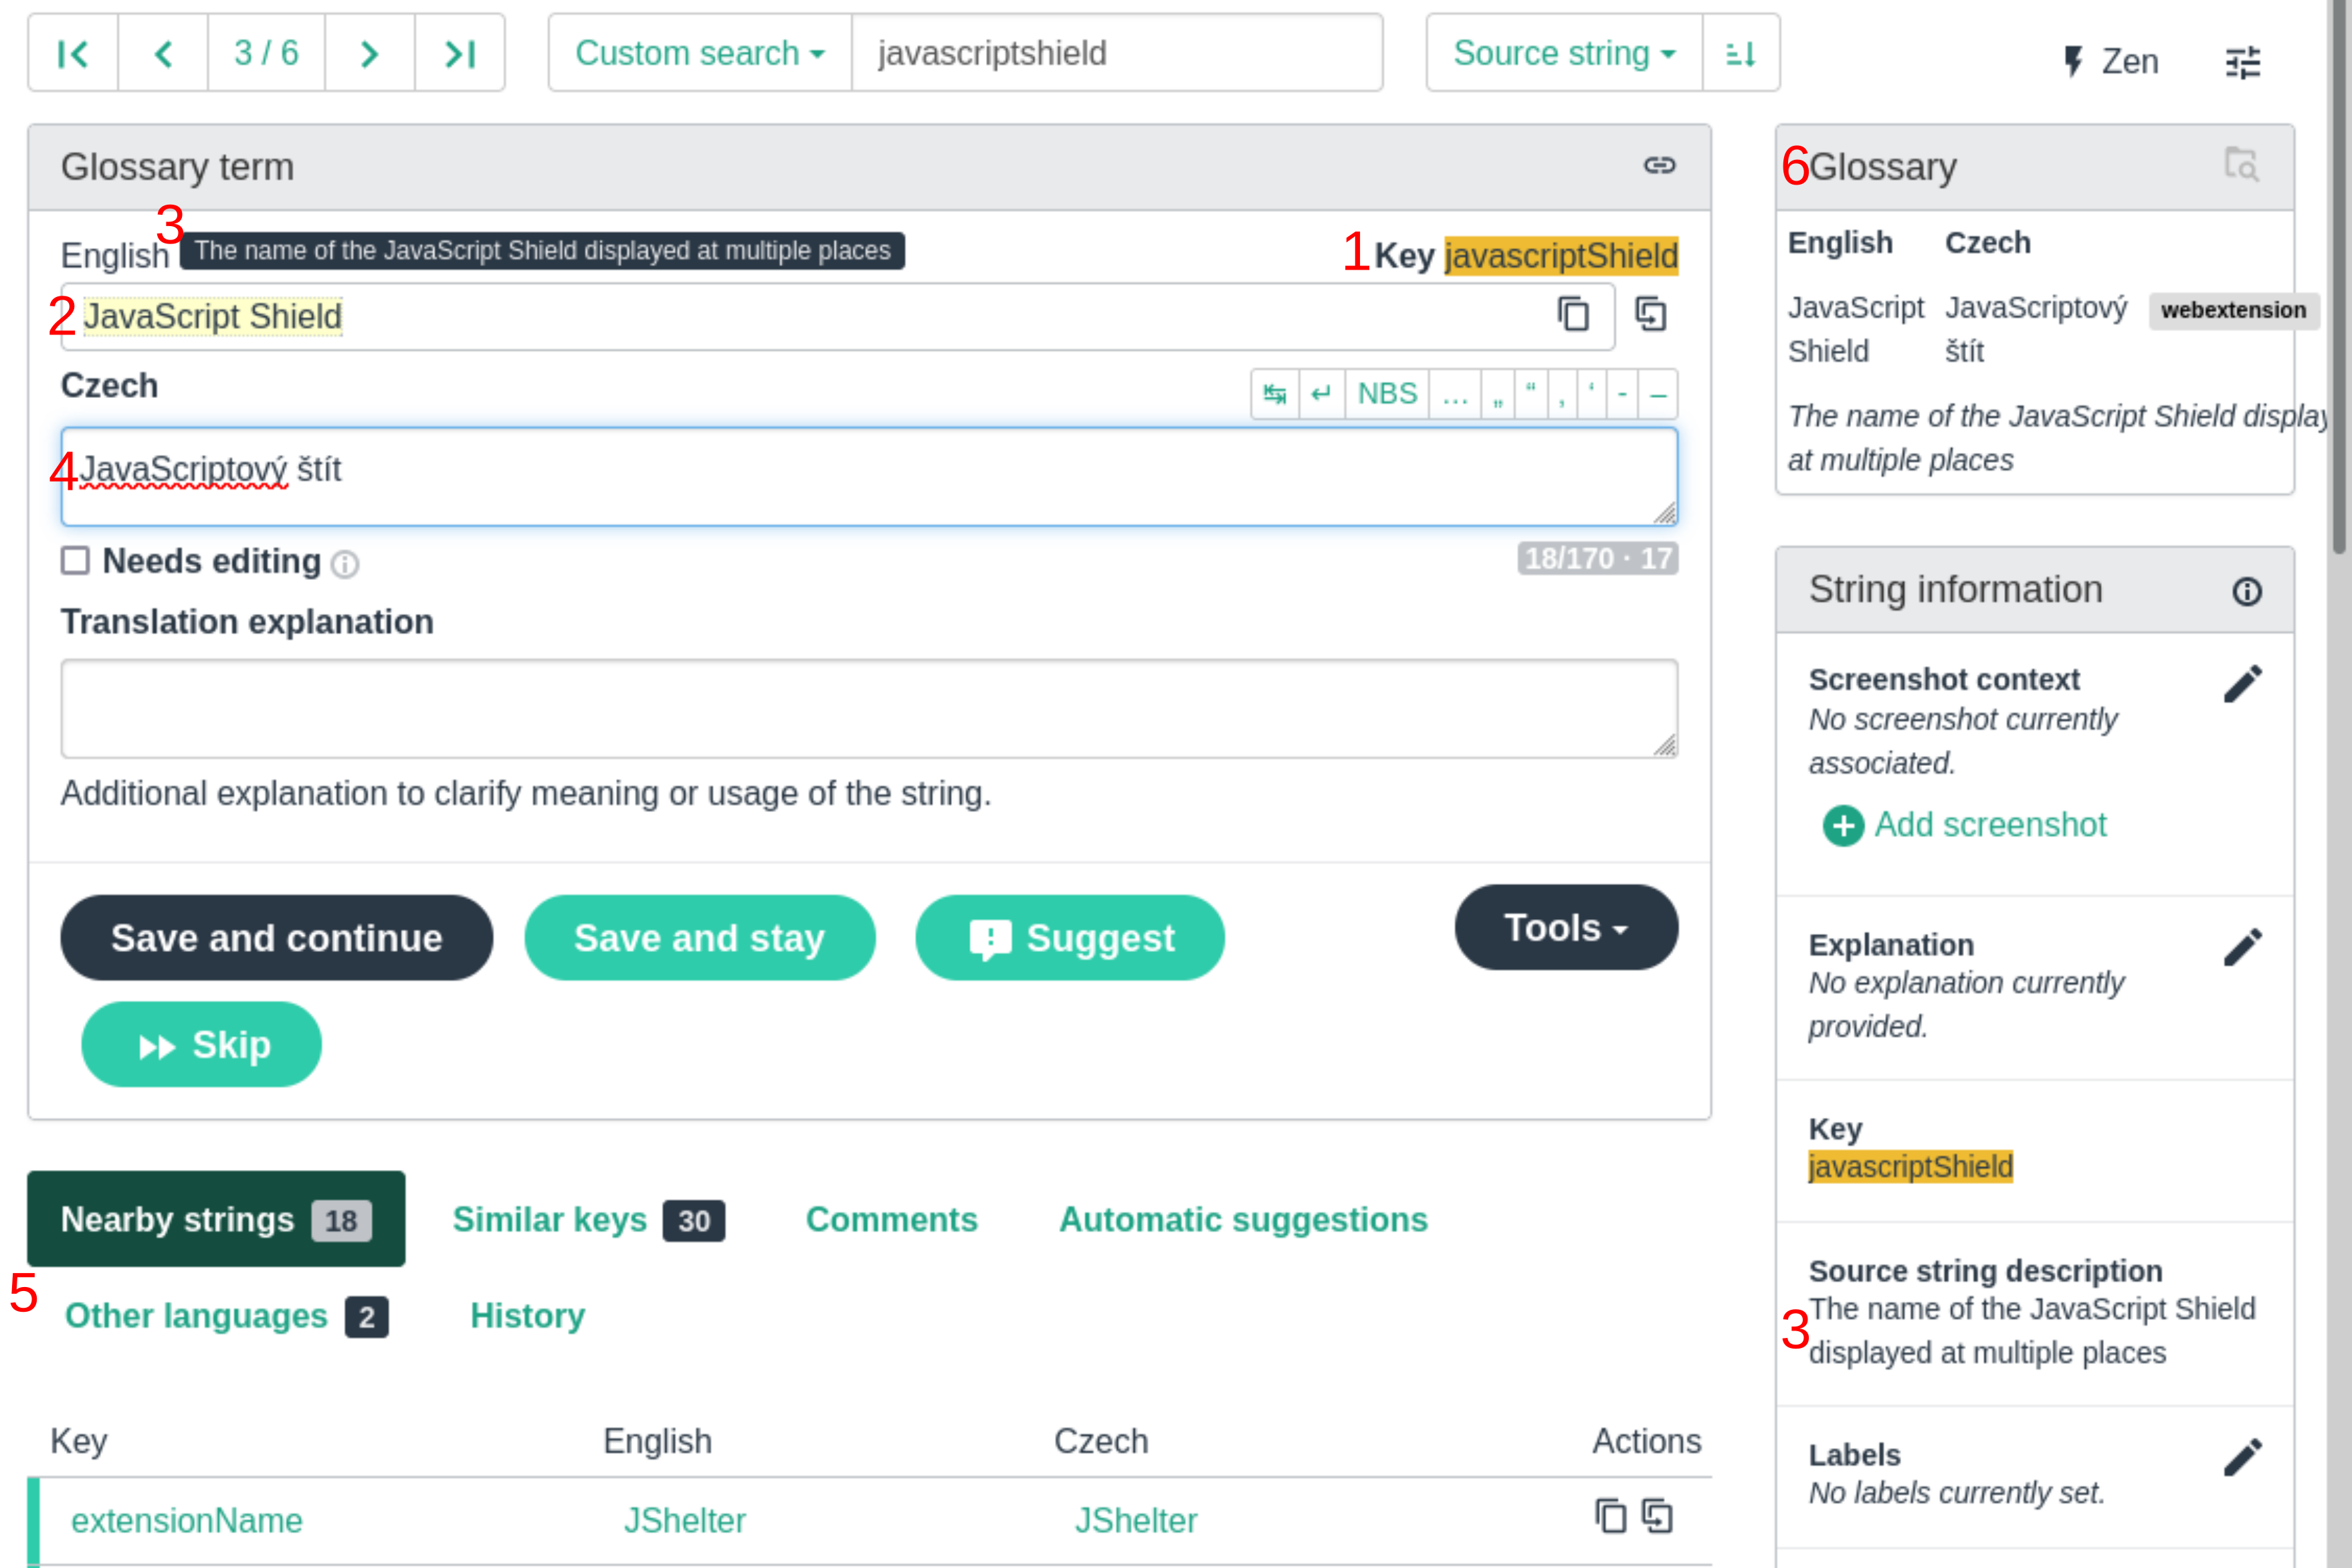
Task: Go to the first string
Action: coord(73,53)
